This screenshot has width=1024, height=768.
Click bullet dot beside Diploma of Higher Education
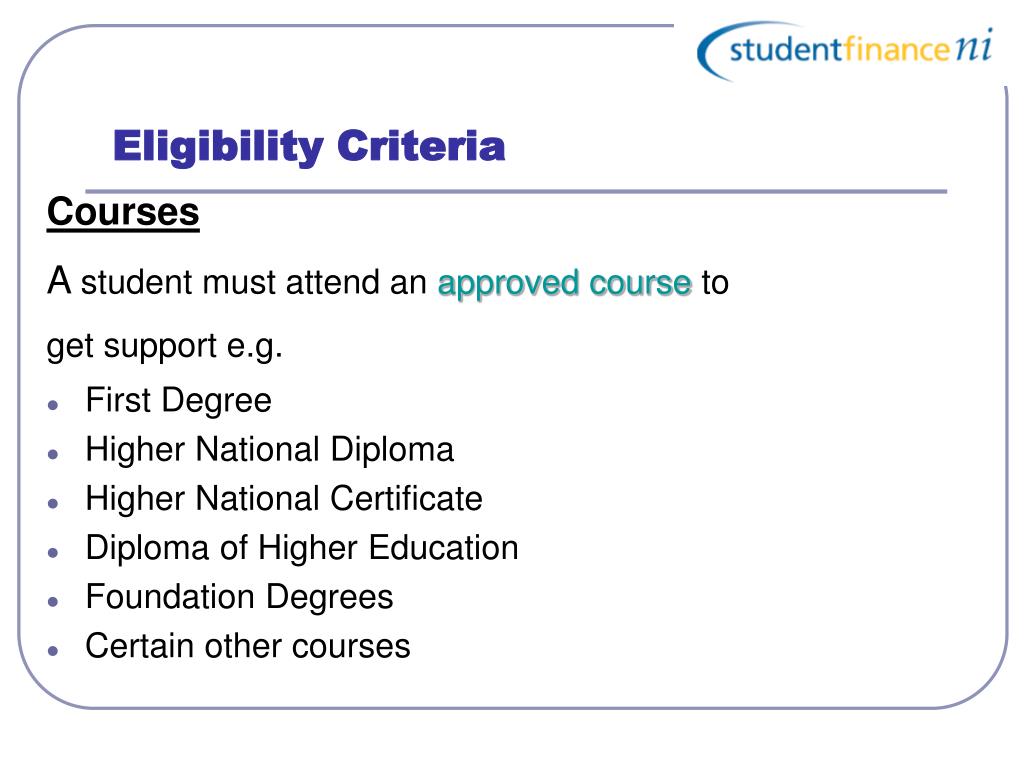(x=54, y=552)
